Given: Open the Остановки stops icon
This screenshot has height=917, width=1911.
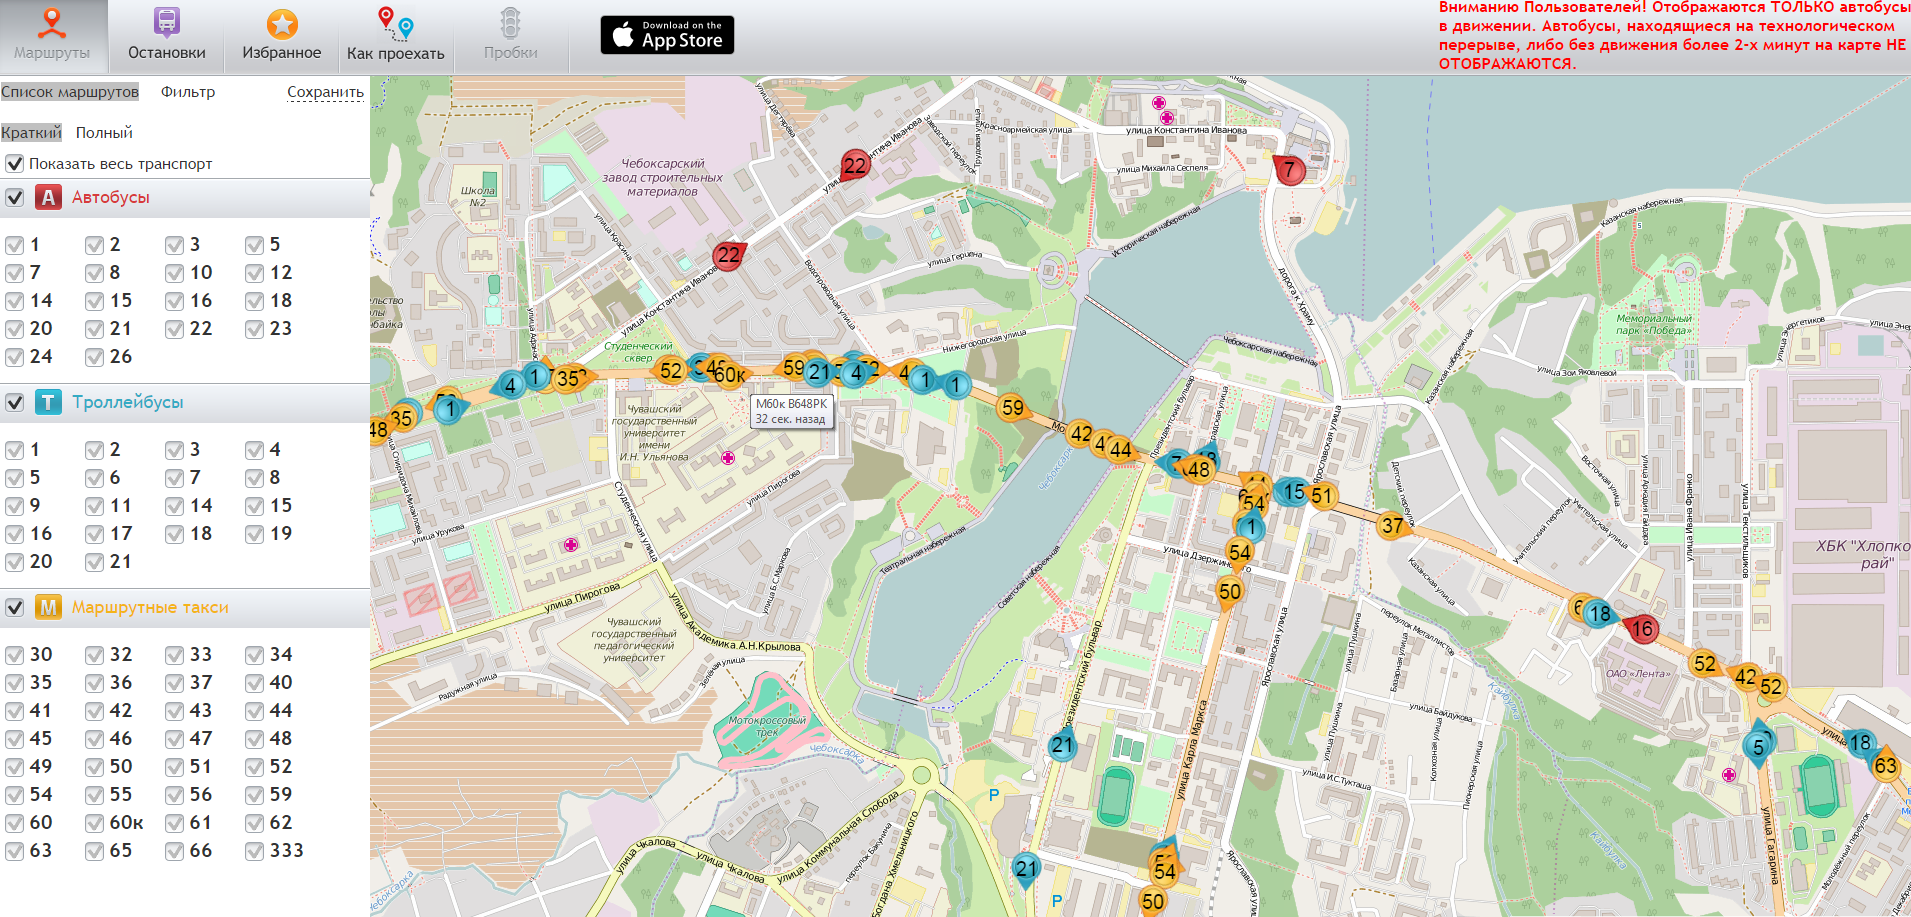Looking at the screenshot, I should [x=167, y=23].
